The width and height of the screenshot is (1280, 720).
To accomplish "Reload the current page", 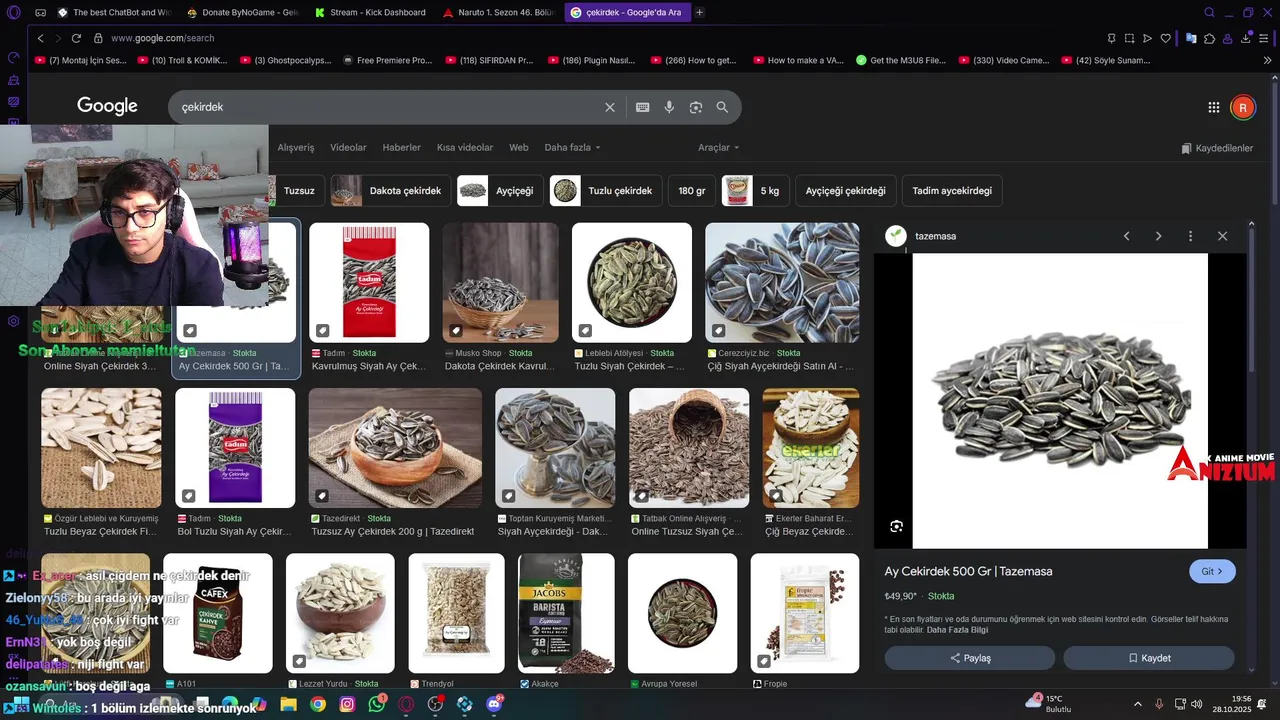I will click(78, 38).
